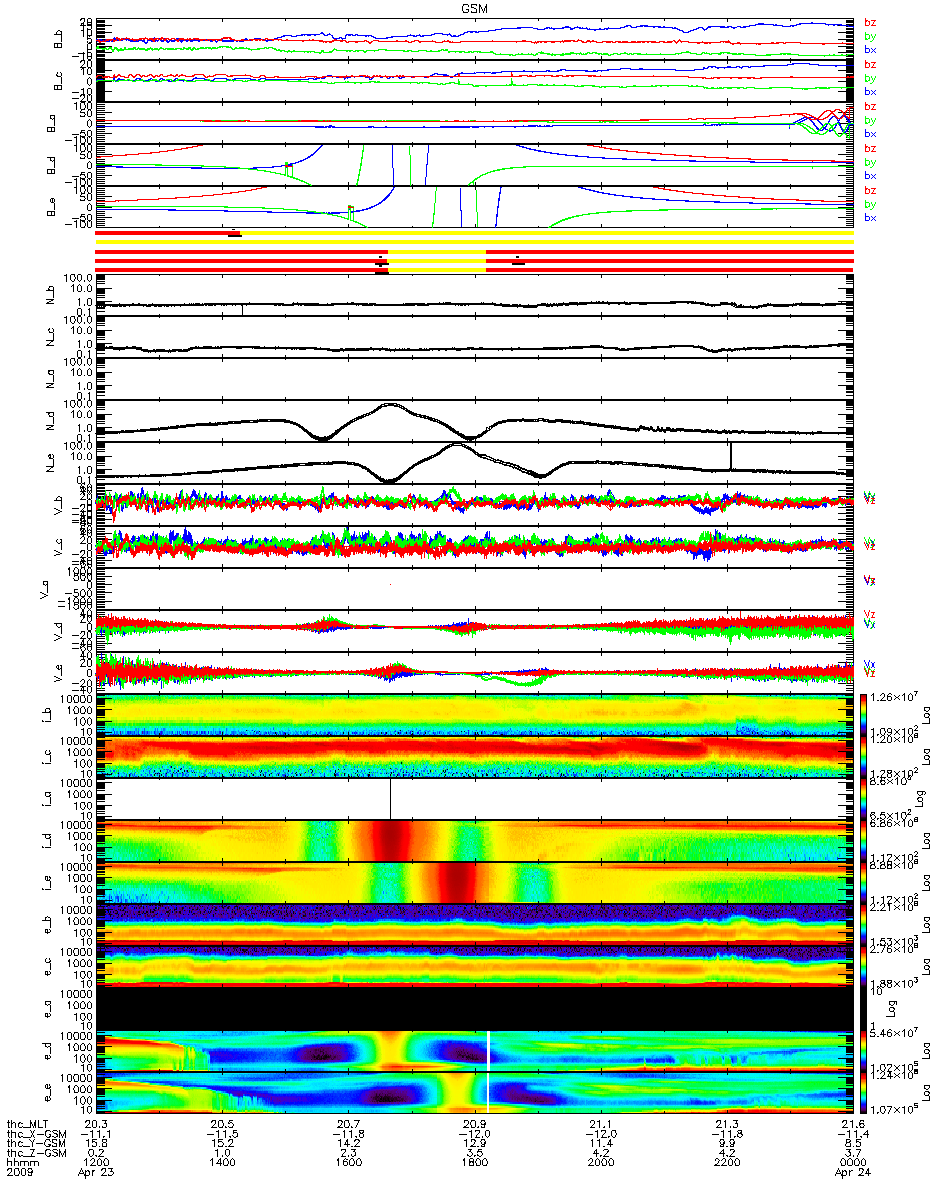This screenshot has height=1200, width=930.
Task: Pick the V_b velocity axis label
Action: (58, 506)
